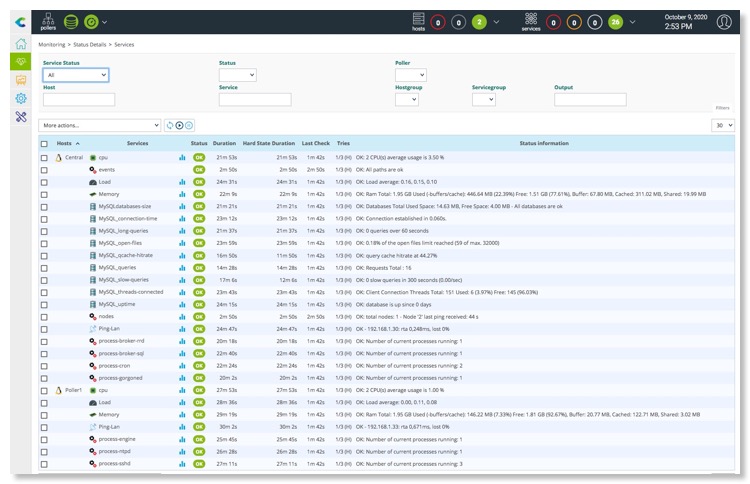Click the Poller1 host link
Viewport: 750px width, 484px height.
tap(74, 390)
